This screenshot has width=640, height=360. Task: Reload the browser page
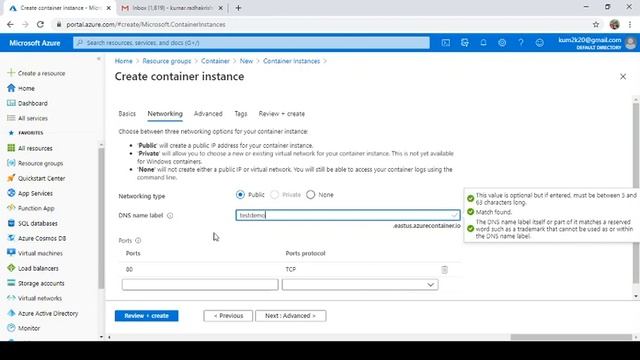40,24
